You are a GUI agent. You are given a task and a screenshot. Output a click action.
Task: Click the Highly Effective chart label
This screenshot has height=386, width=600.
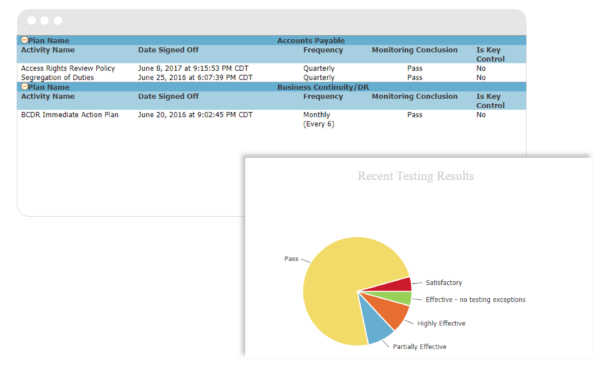click(x=441, y=323)
